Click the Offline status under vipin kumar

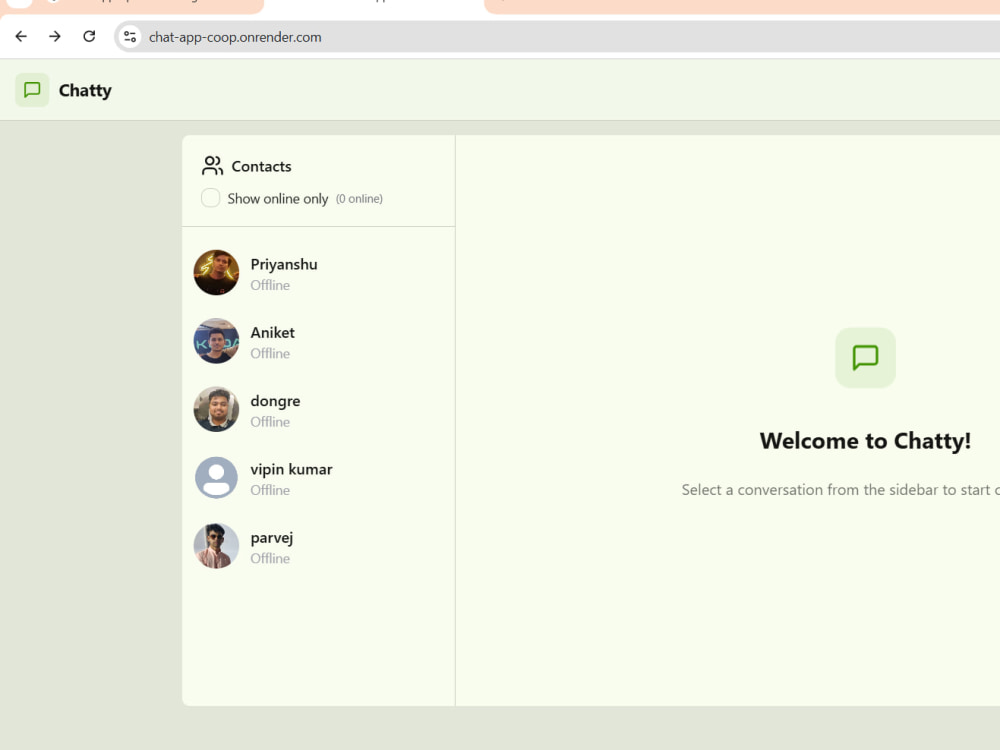pyautogui.click(x=270, y=490)
